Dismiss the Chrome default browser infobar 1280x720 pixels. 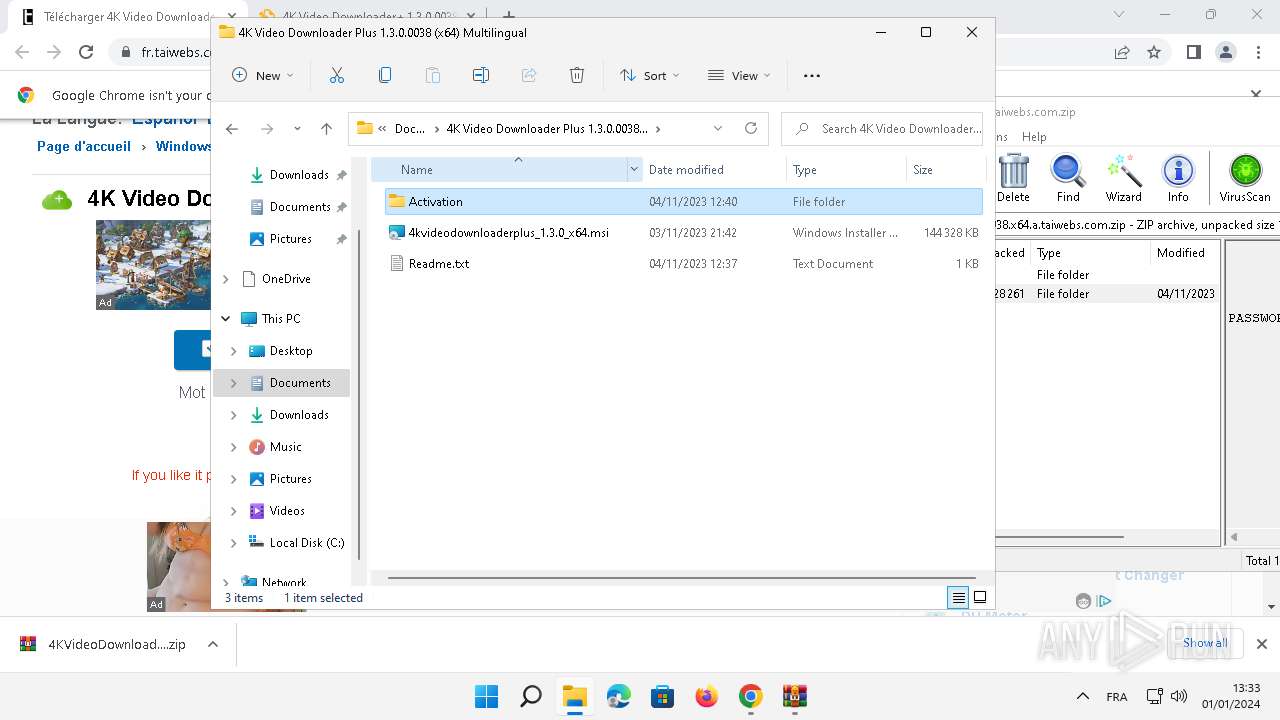tap(1257, 95)
